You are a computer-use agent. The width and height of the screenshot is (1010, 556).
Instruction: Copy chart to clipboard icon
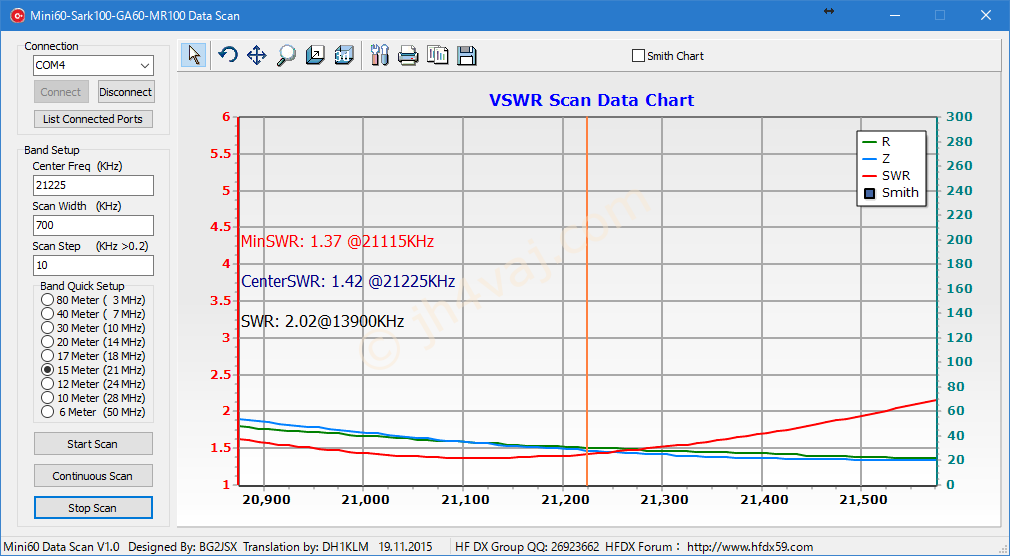click(438, 55)
